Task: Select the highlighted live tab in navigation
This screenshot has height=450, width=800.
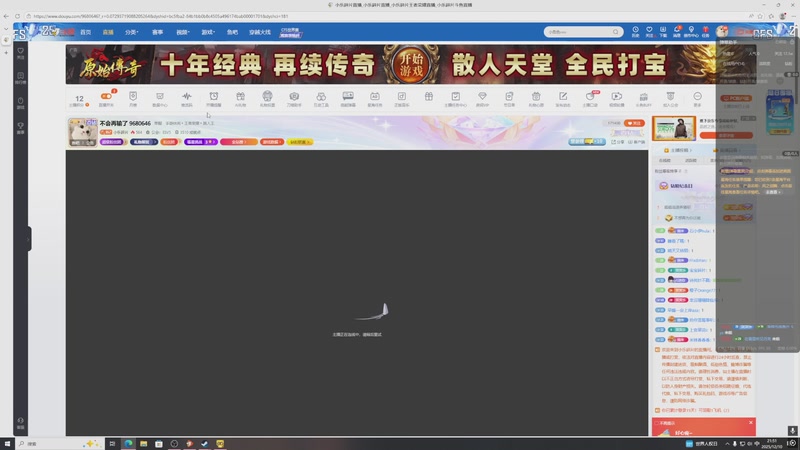Action: point(108,32)
